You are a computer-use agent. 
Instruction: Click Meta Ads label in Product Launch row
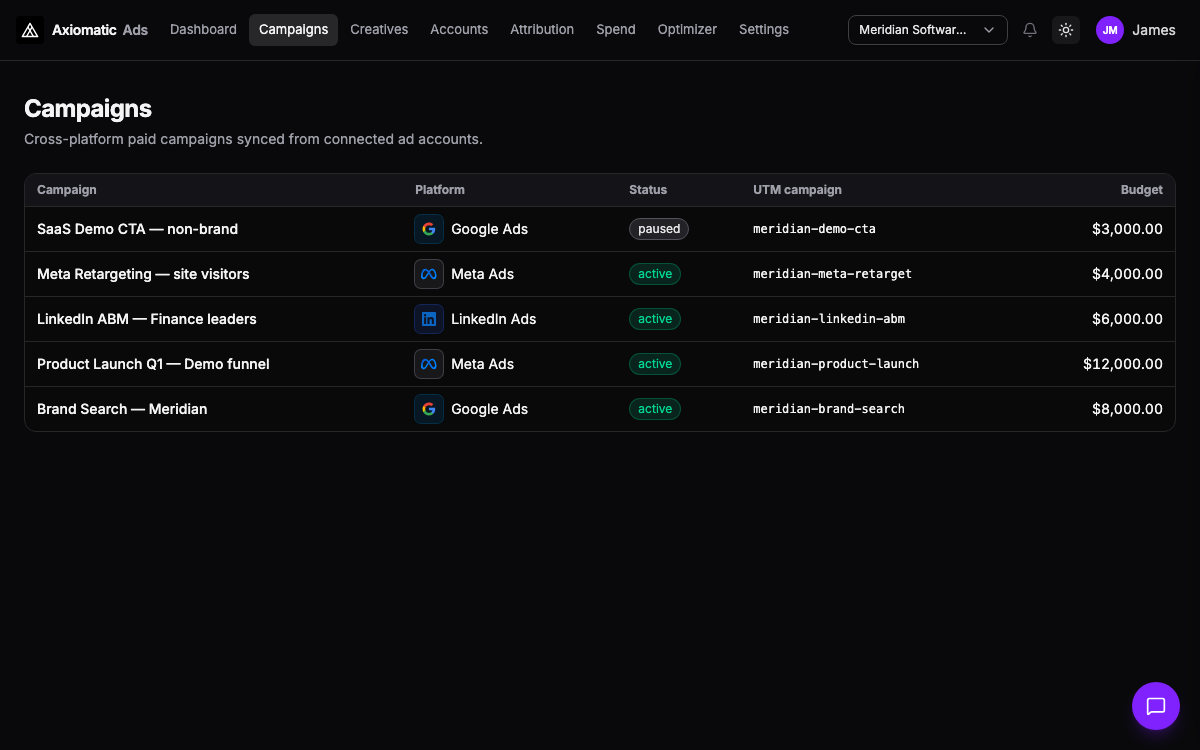483,364
